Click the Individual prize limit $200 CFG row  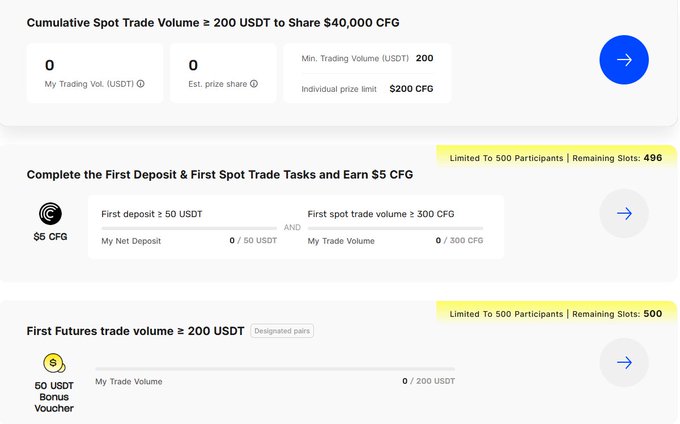[x=367, y=89]
